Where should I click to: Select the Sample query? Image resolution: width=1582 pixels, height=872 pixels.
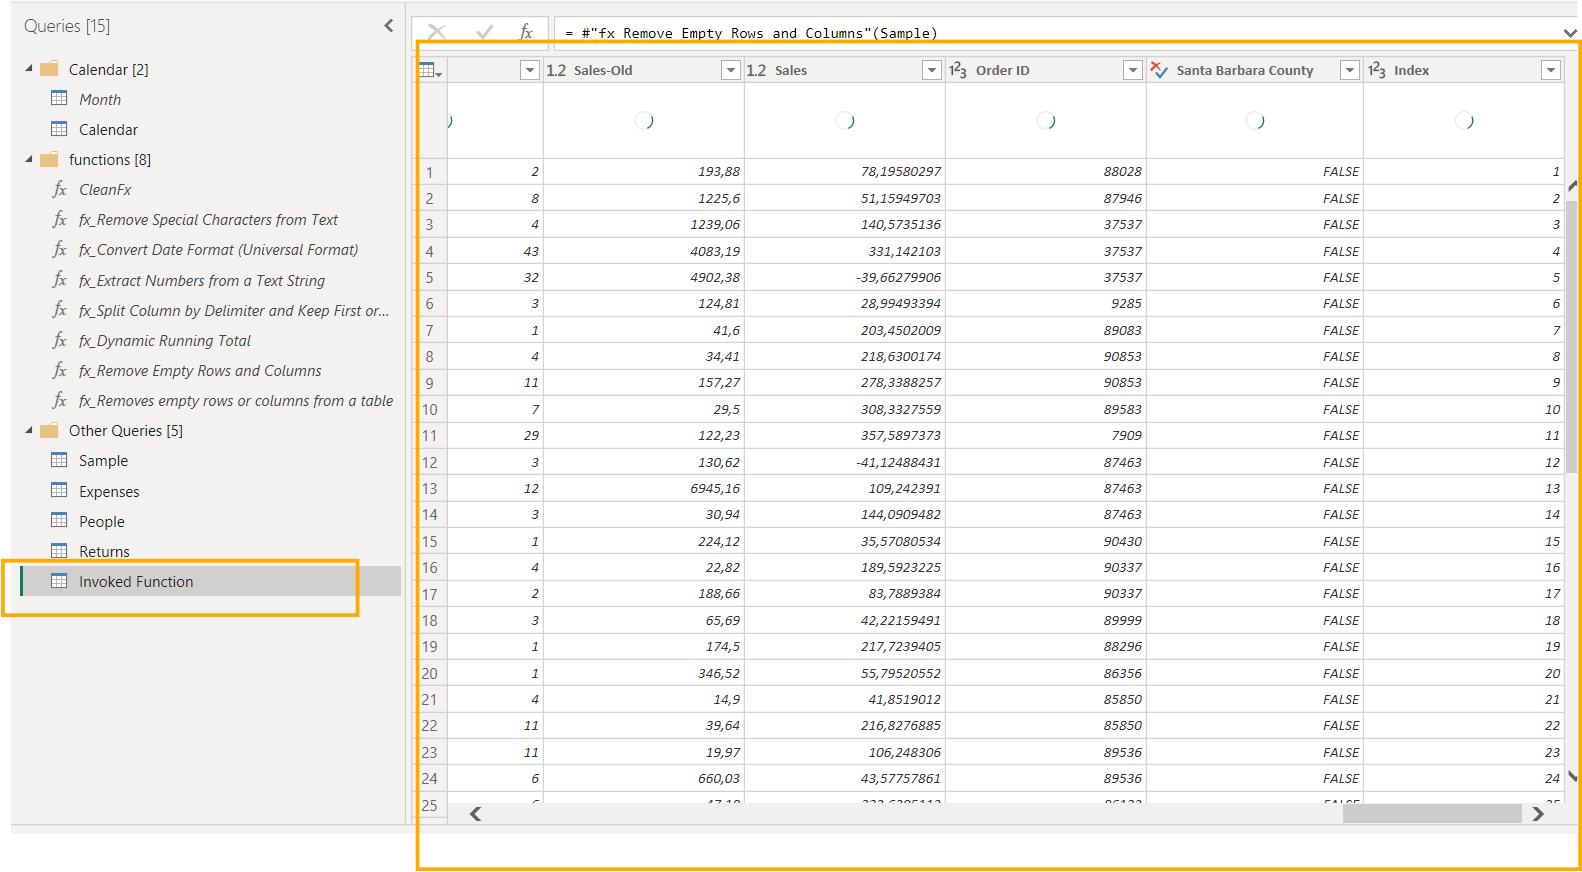[x=103, y=461]
